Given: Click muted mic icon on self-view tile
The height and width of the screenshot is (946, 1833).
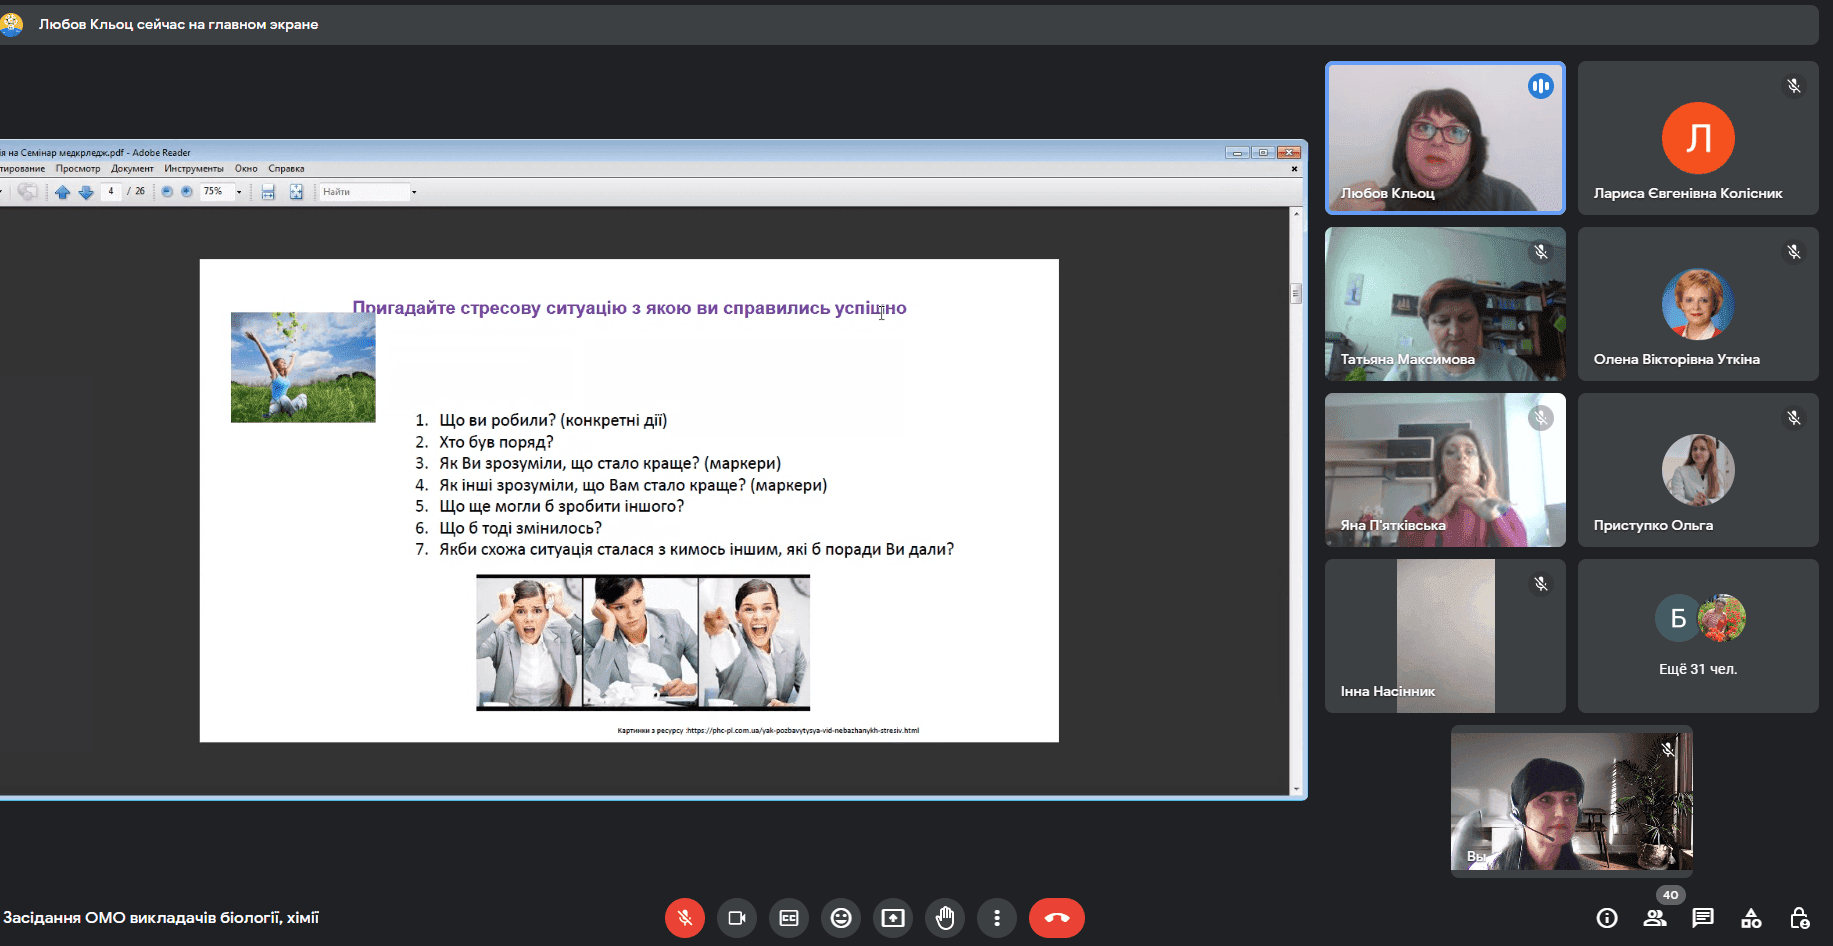Looking at the screenshot, I should click(x=1668, y=749).
